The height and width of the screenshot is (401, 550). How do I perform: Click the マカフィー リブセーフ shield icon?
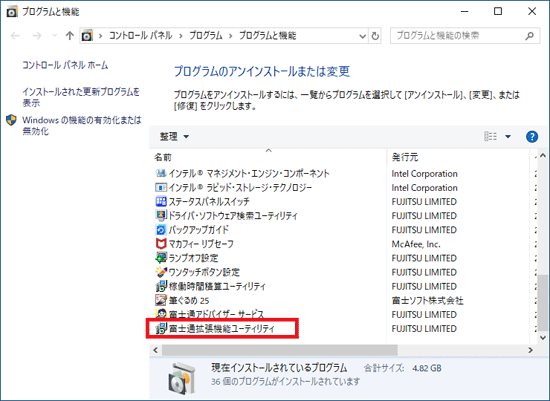coord(161,244)
